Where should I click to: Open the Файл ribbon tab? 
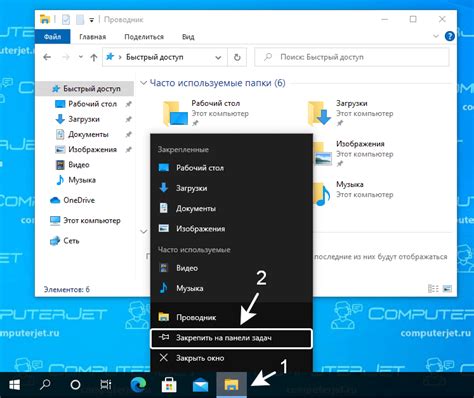pyautogui.click(x=52, y=37)
